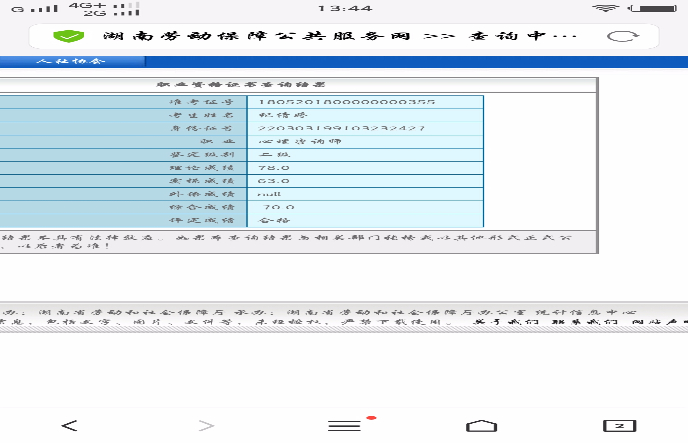This screenshot has height=443, width=688.
Task: Tap the practical score value 63.0
Action: [x=275, y=180]
